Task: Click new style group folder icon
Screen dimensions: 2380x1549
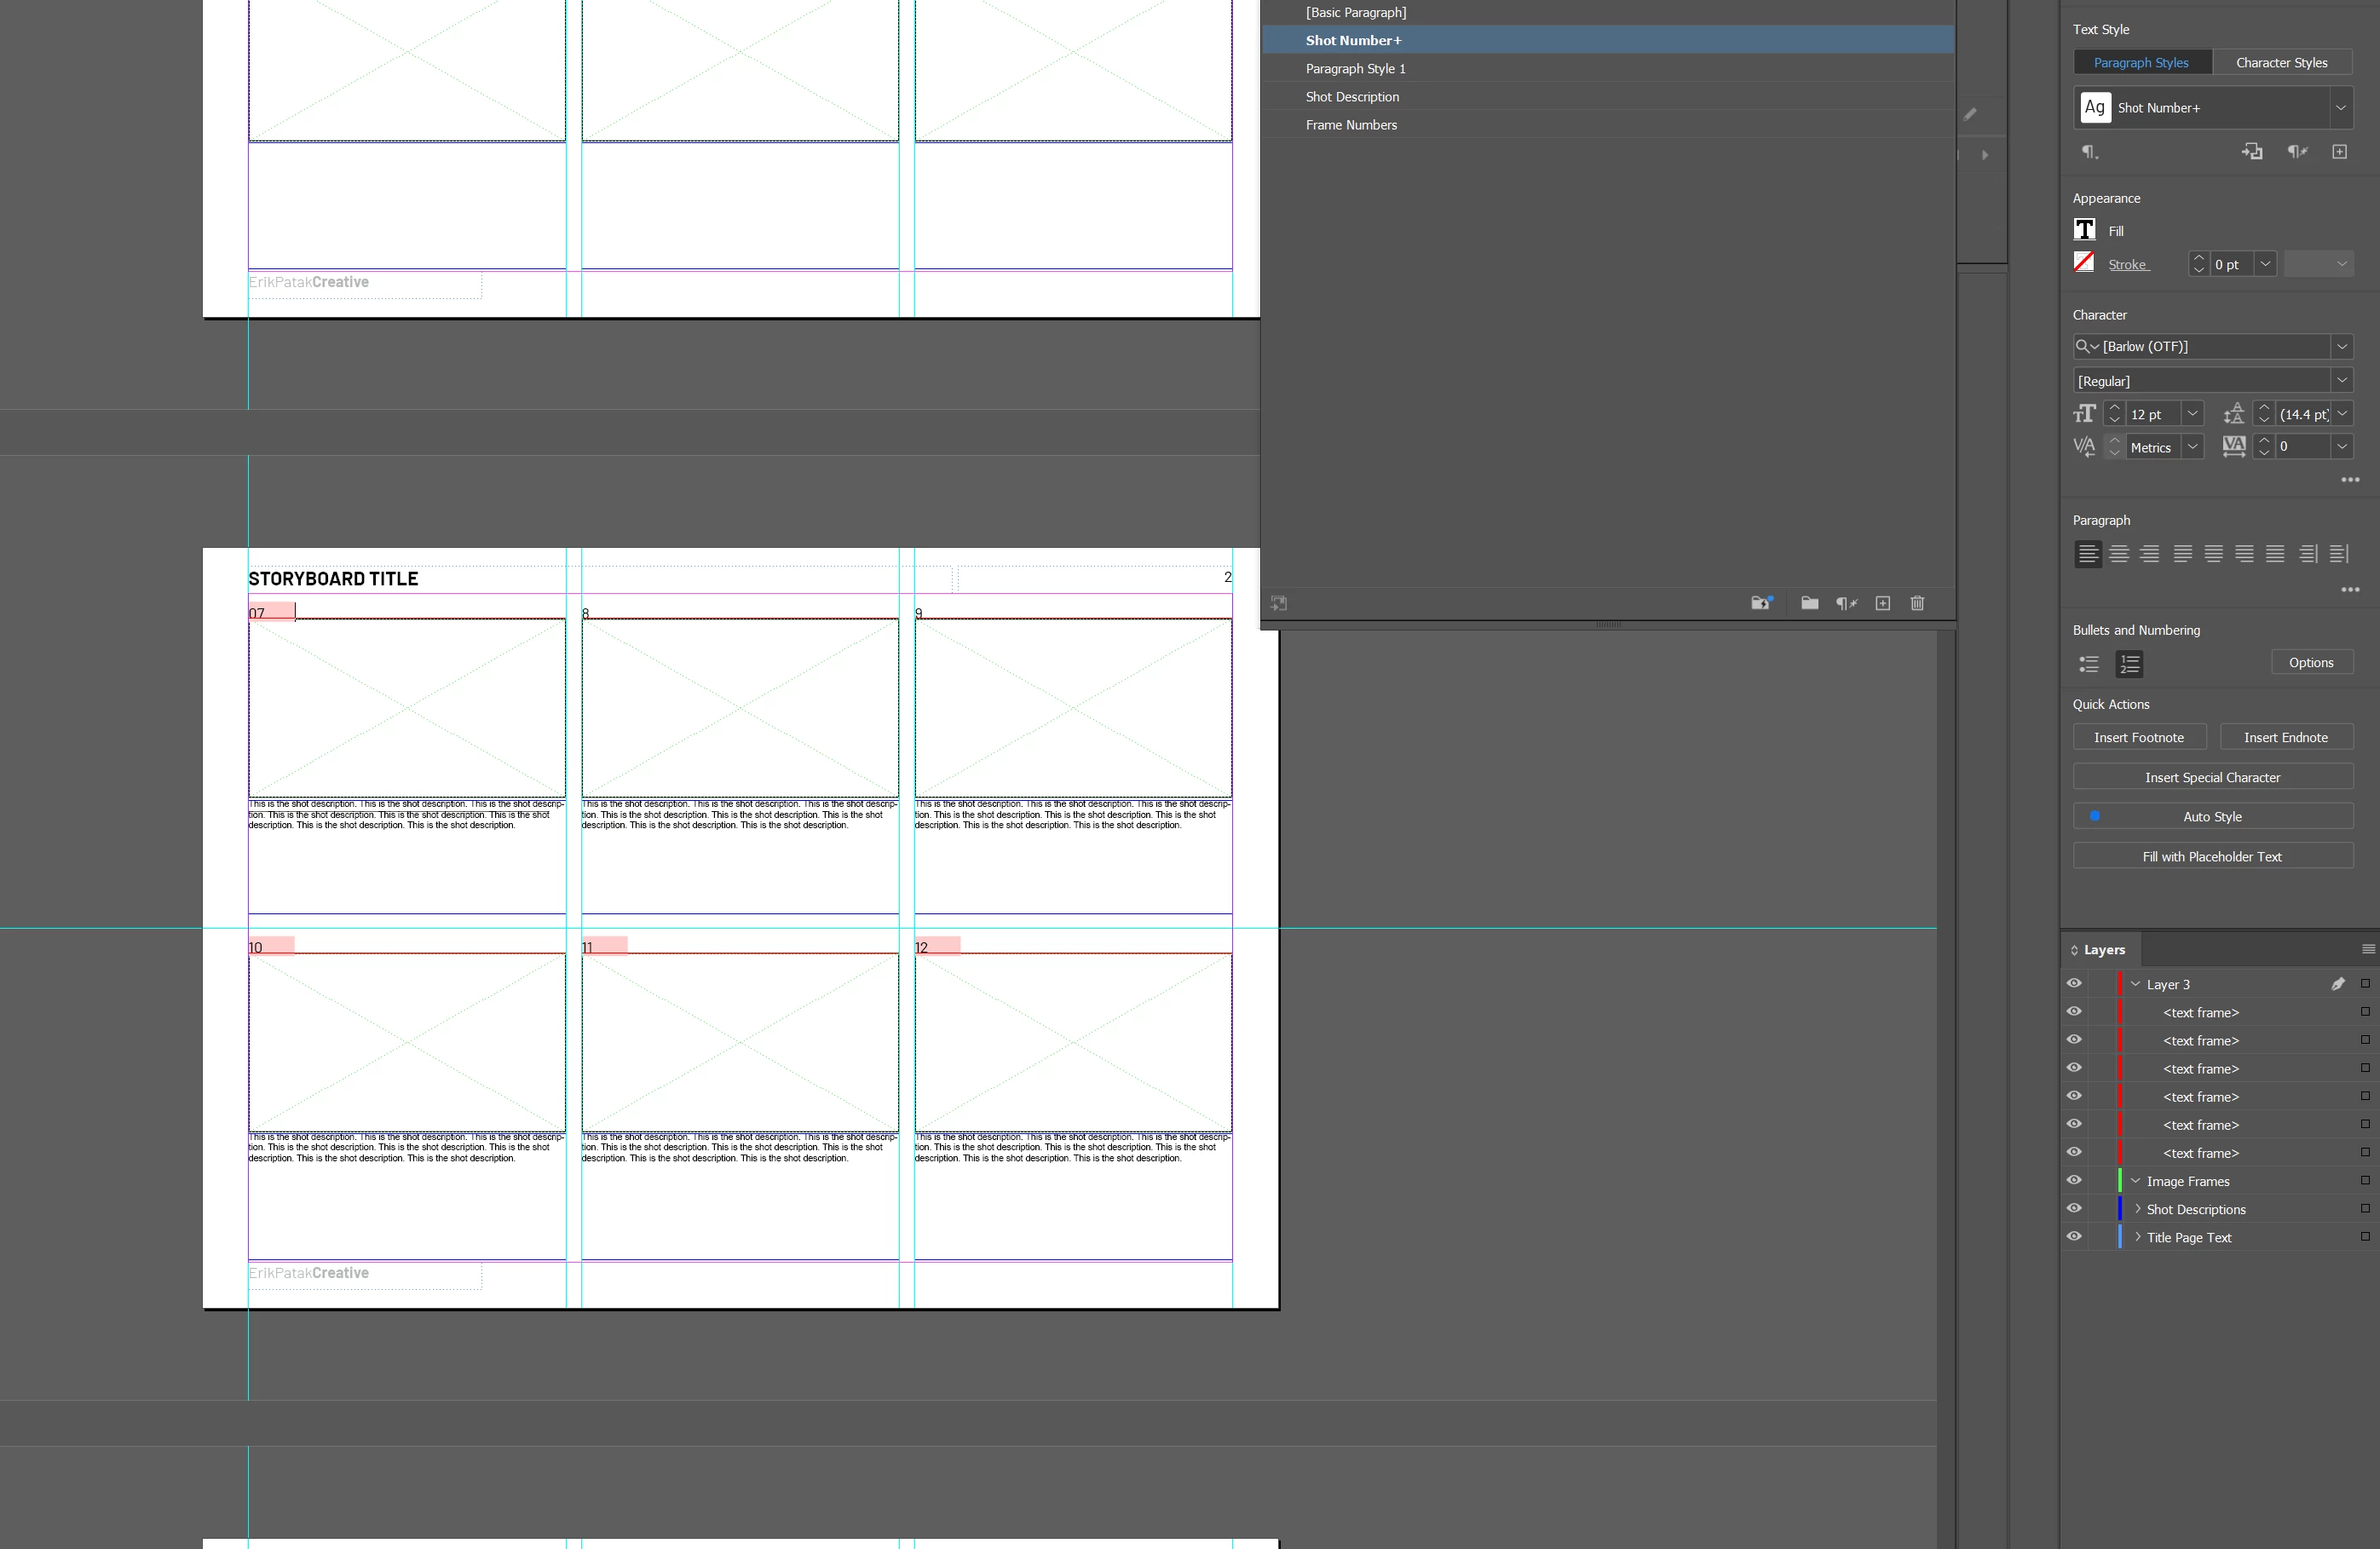Action: [1809, 603]
